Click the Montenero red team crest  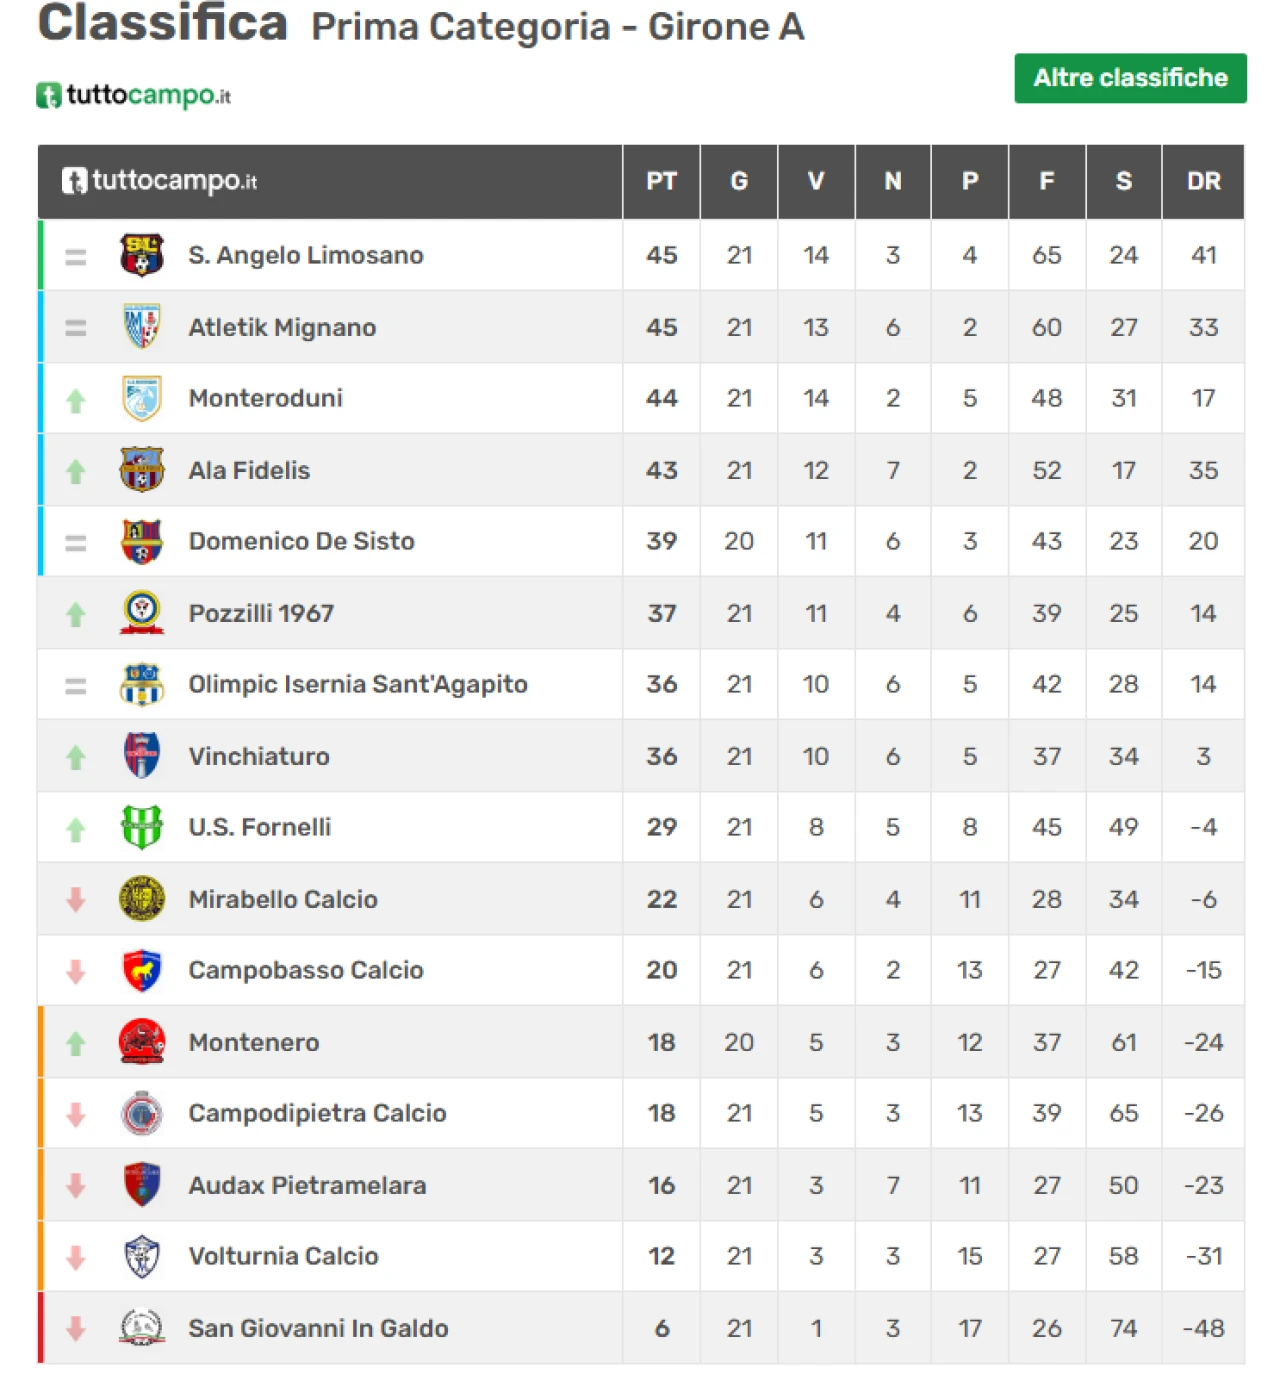click(142, 1042)
